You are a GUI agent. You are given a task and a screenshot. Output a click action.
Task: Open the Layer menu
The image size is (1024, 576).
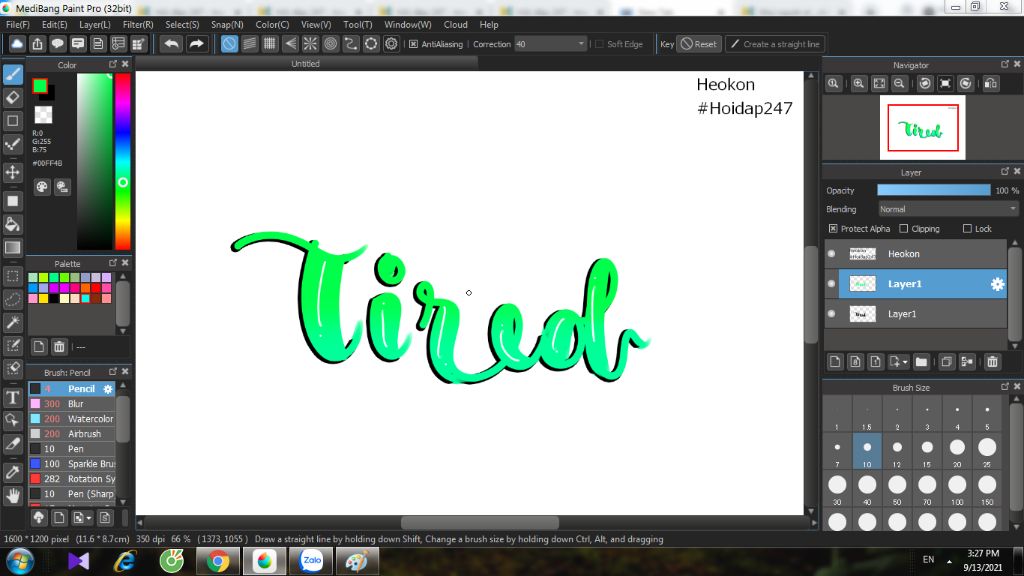pos(95,25)
